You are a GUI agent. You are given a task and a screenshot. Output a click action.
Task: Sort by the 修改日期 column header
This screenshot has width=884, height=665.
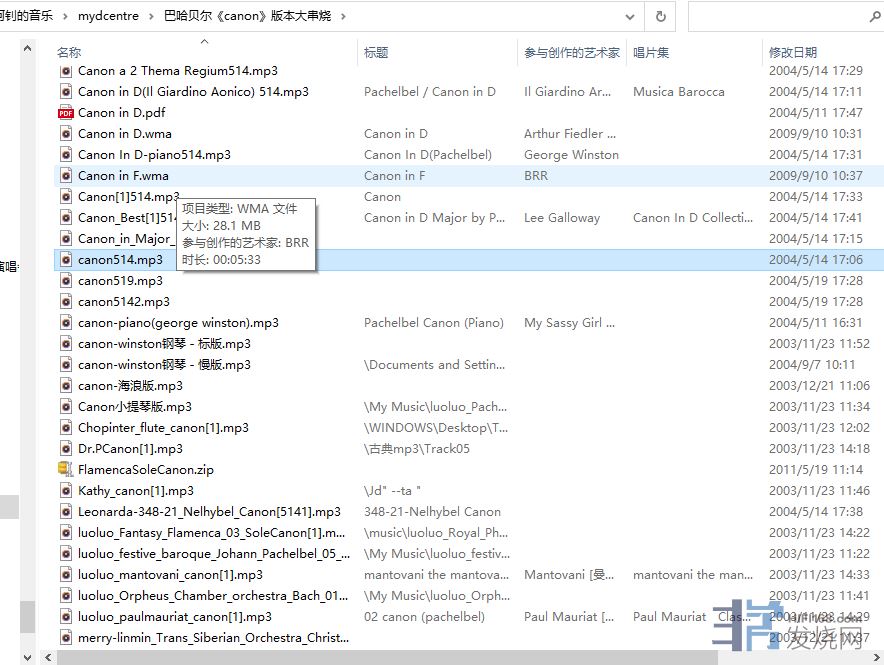(793, 52)
